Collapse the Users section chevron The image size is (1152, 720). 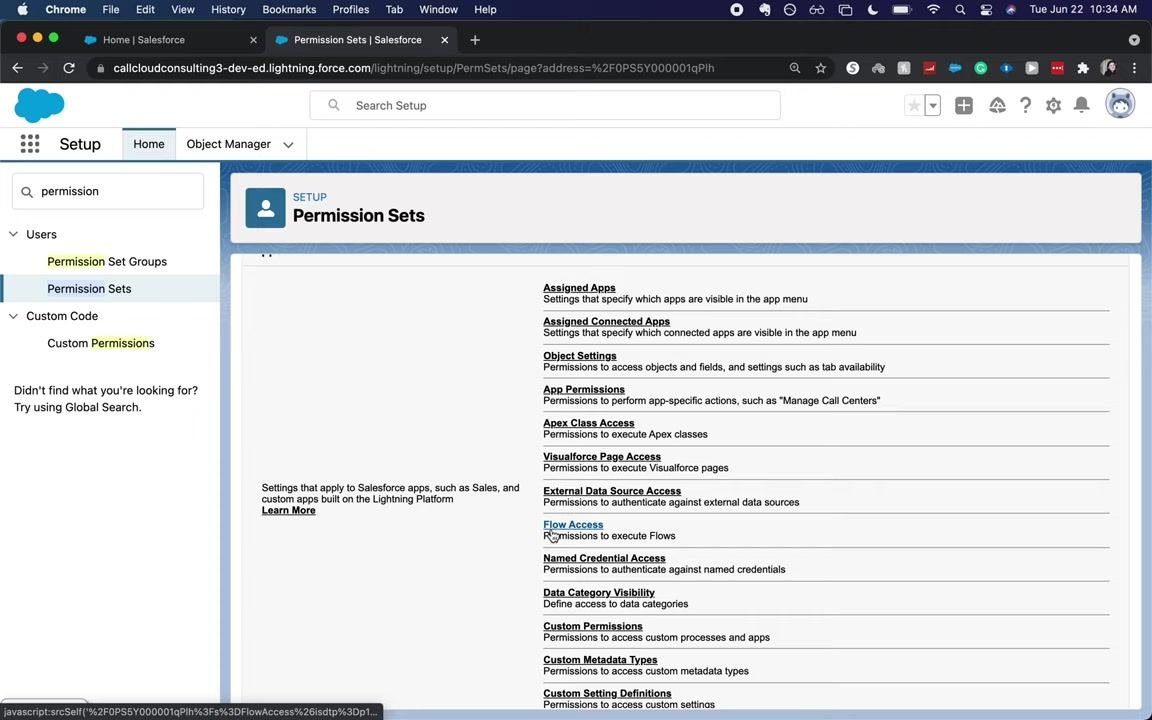coord(13,234)
